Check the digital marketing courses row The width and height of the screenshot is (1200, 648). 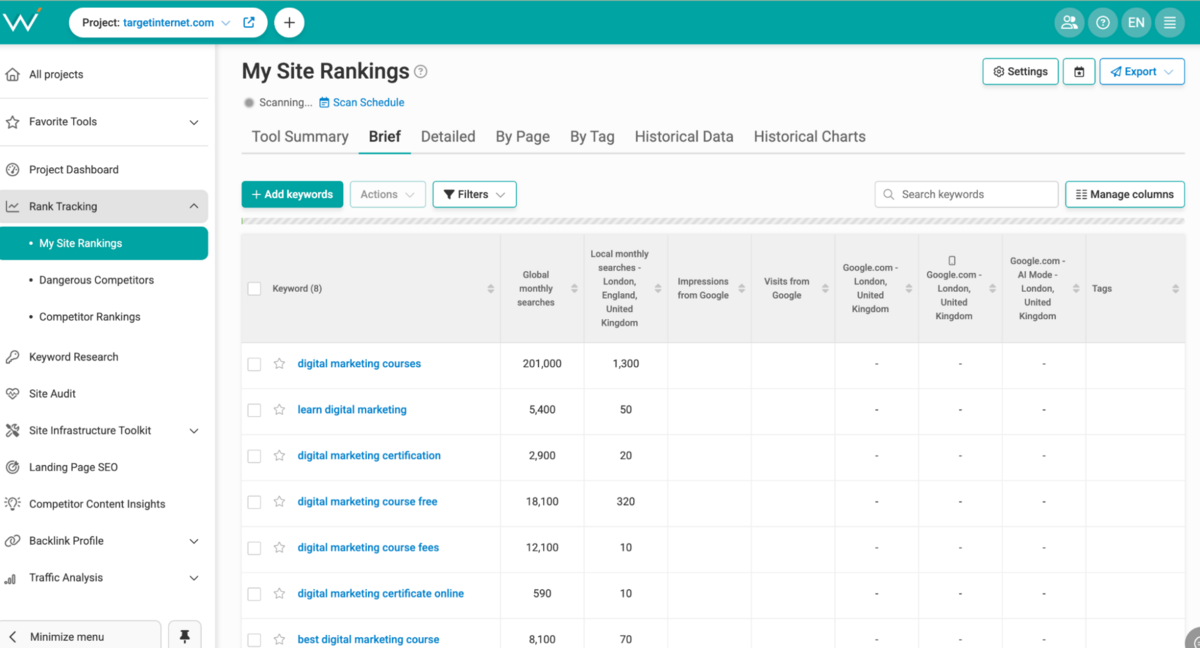click(254, 364)
